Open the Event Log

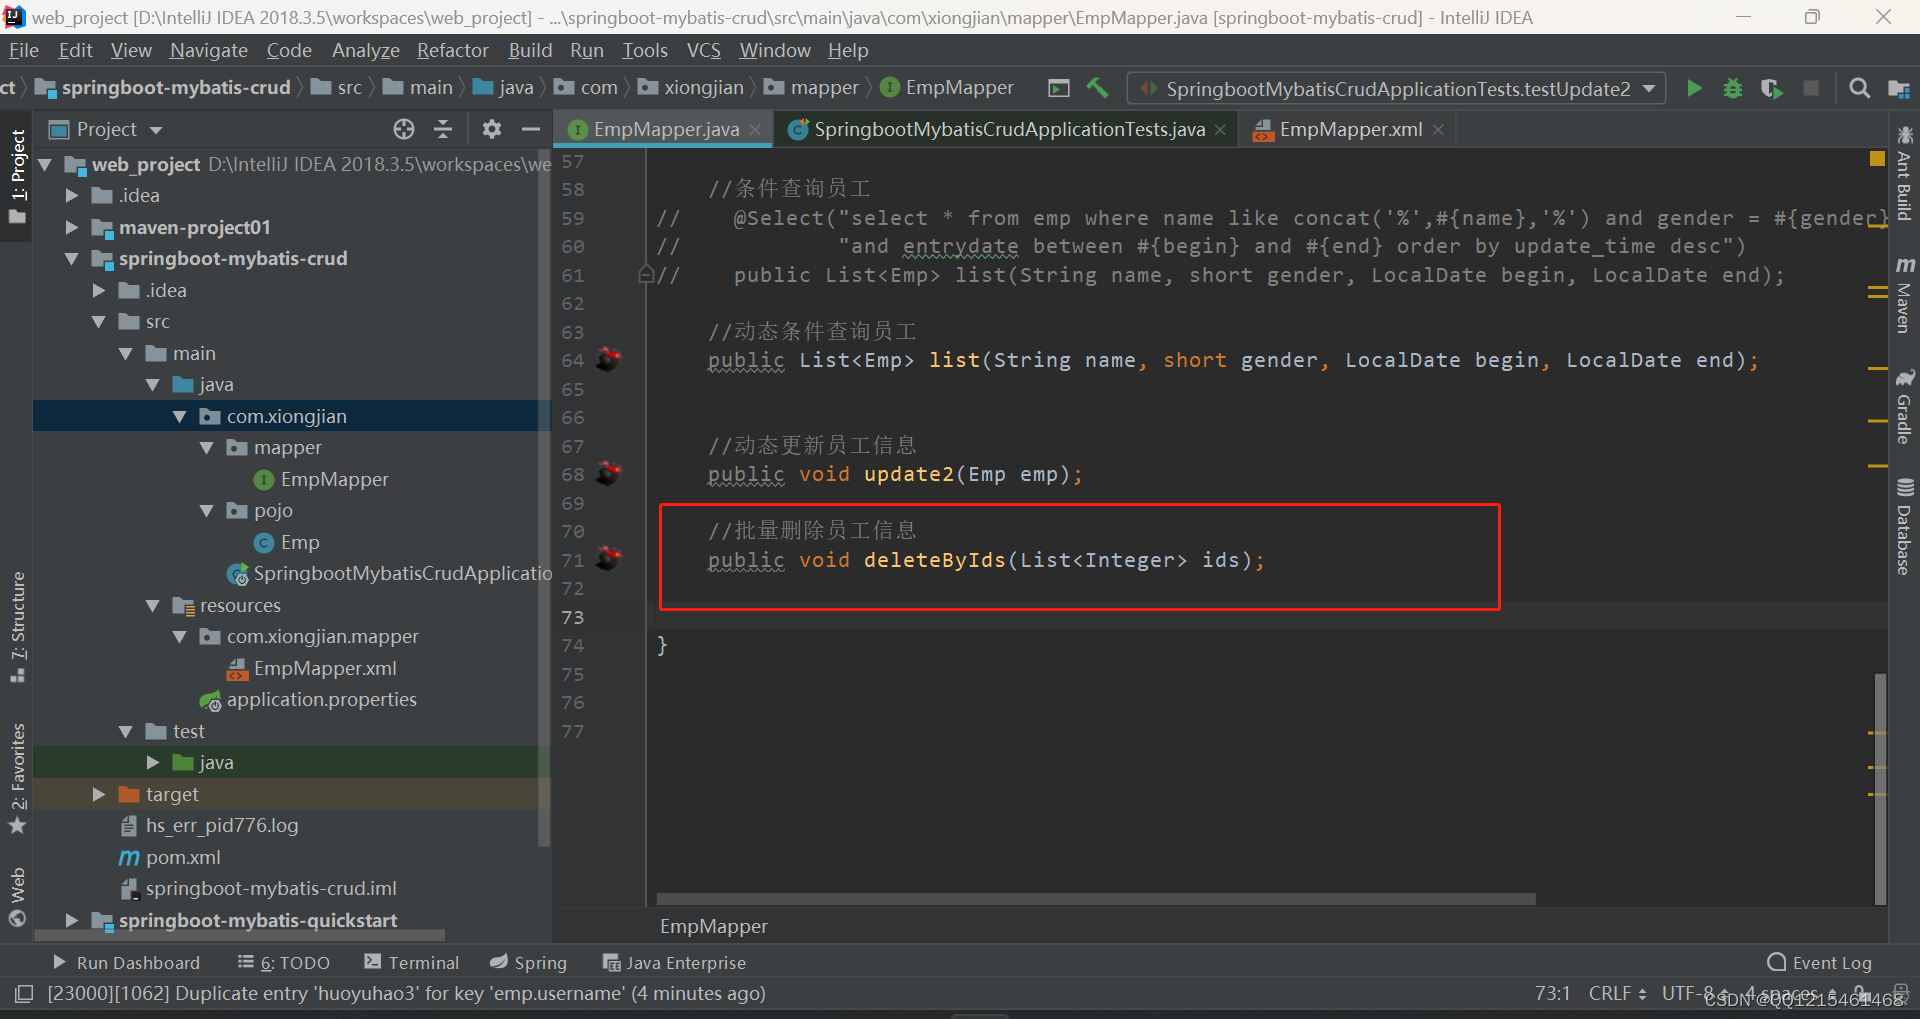click(1819, 962)
